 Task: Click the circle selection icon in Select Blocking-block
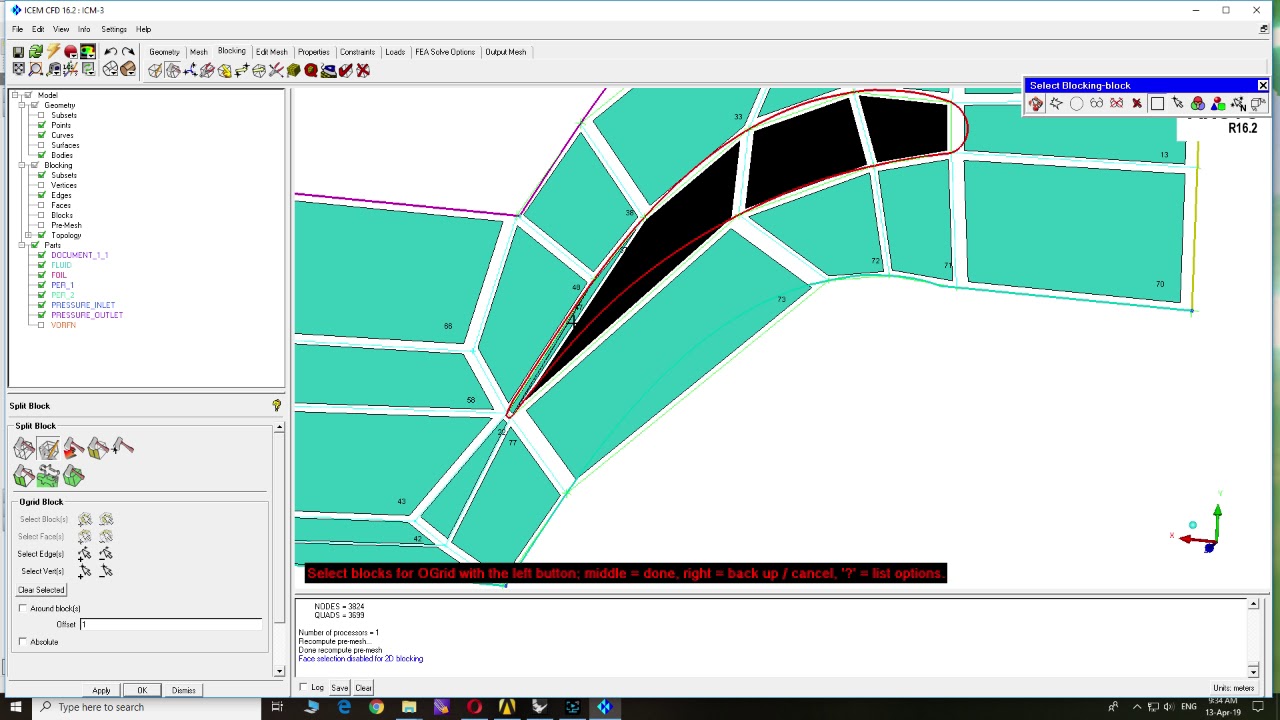click(1077, 104)
